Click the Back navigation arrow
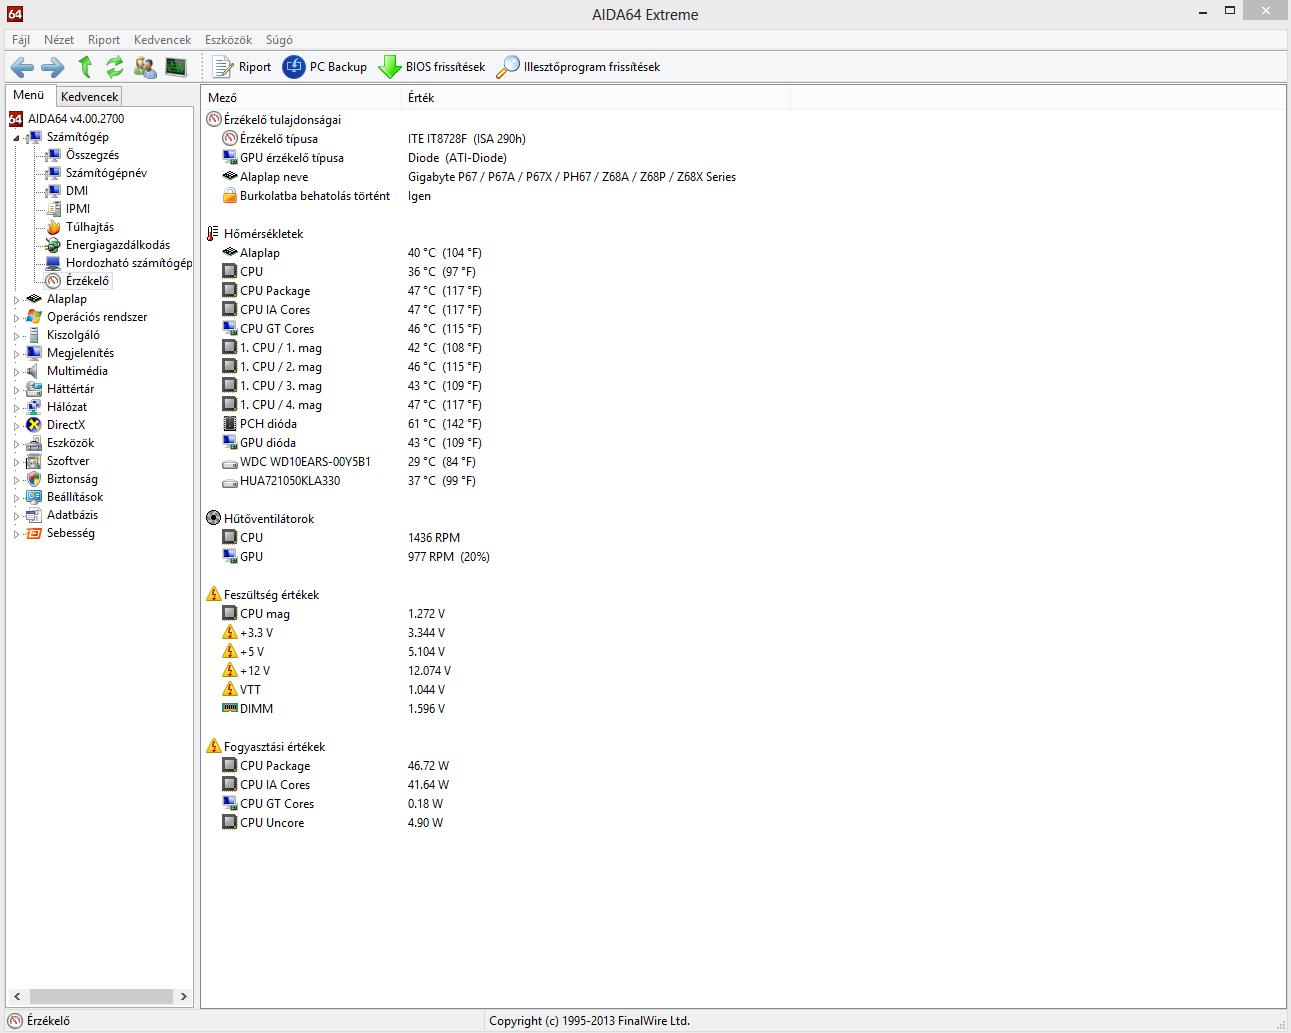Screen dimensions: 1291x1033 (22, 67)
